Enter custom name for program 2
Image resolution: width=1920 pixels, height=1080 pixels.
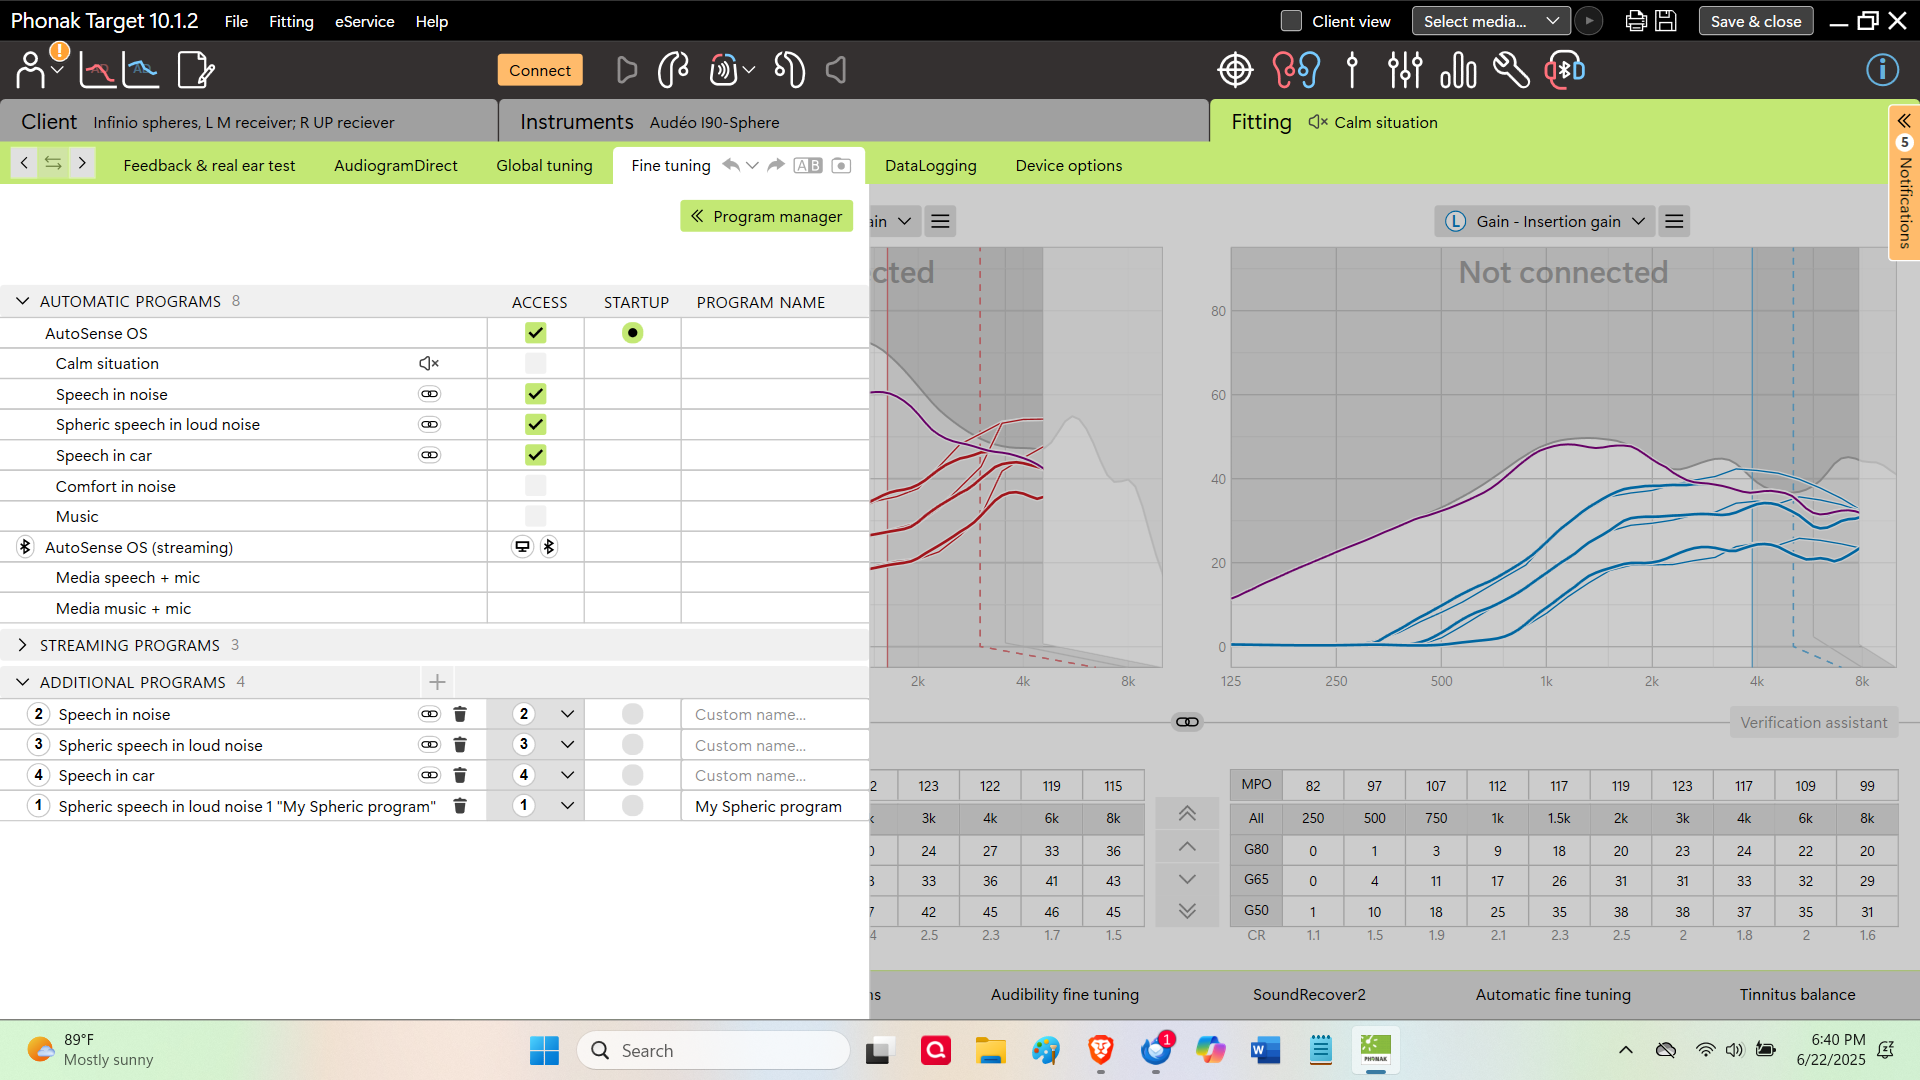pyautogui.click(x=774, y=714)
